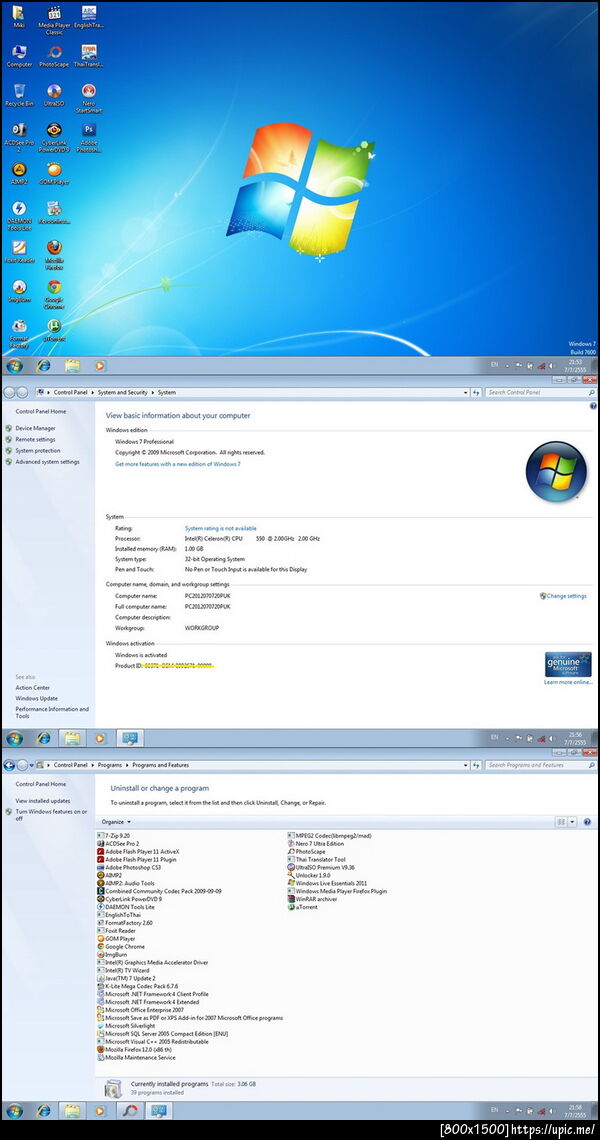
Task: Click View installed updates
Action: (43, 800)
